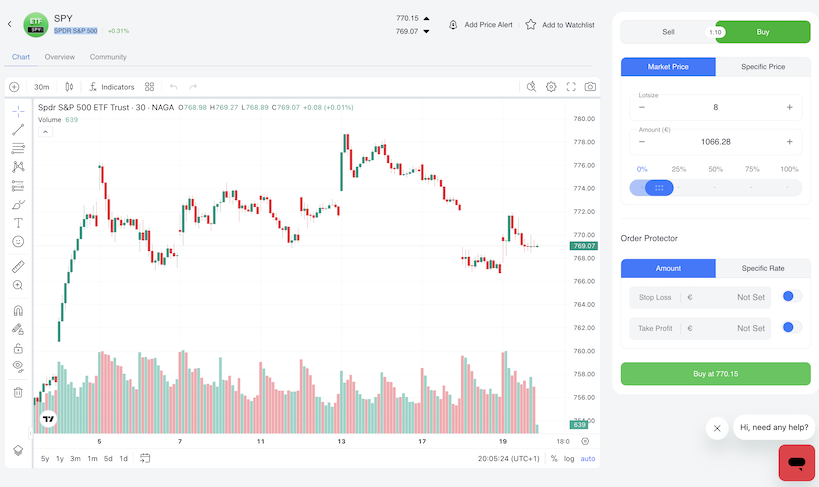Toggle stay in drawing mode pencil-lock icon
819x487 pixels.
click(18, 329)
